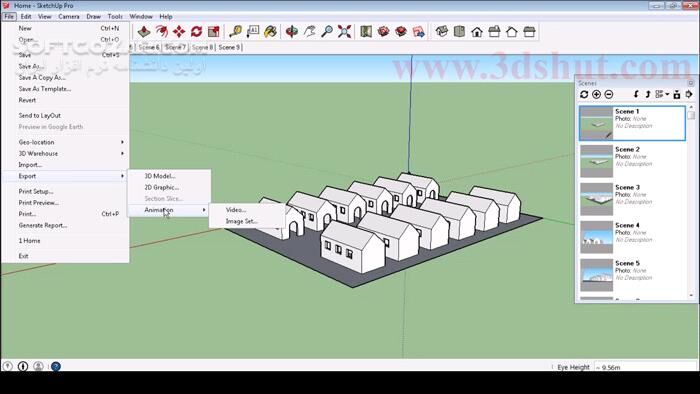Click the Eye Height measurement field
The width and height of the screenshot is (700, 394).
(x=646, y=367)
